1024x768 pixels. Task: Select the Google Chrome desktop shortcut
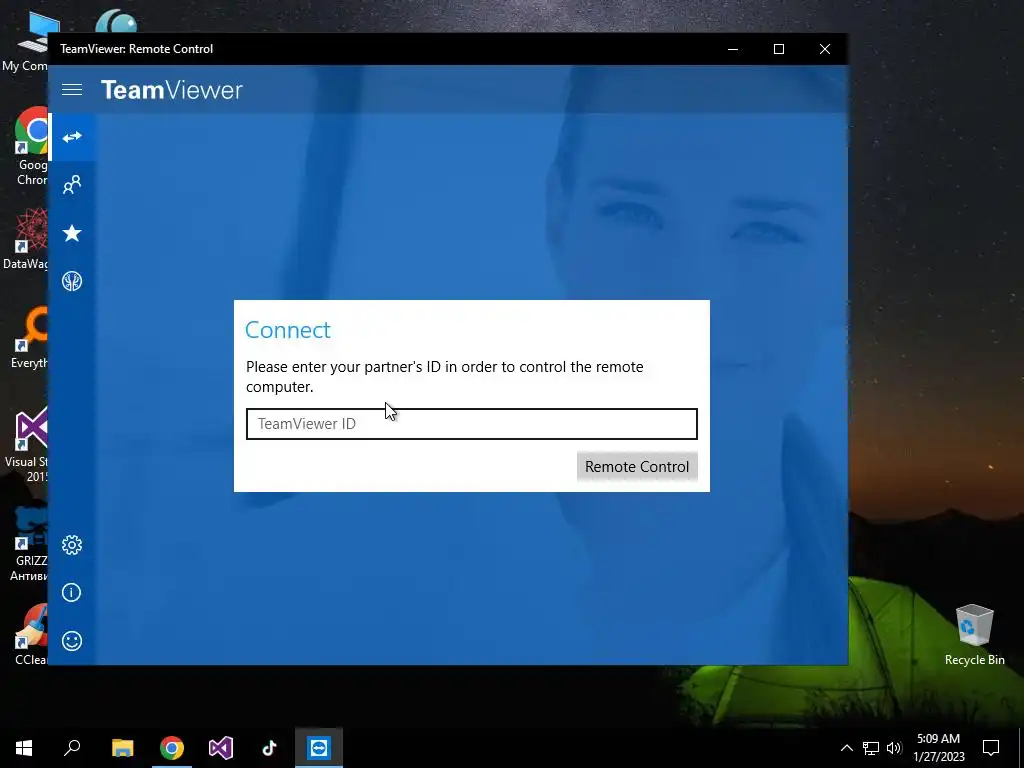(31, 147)
